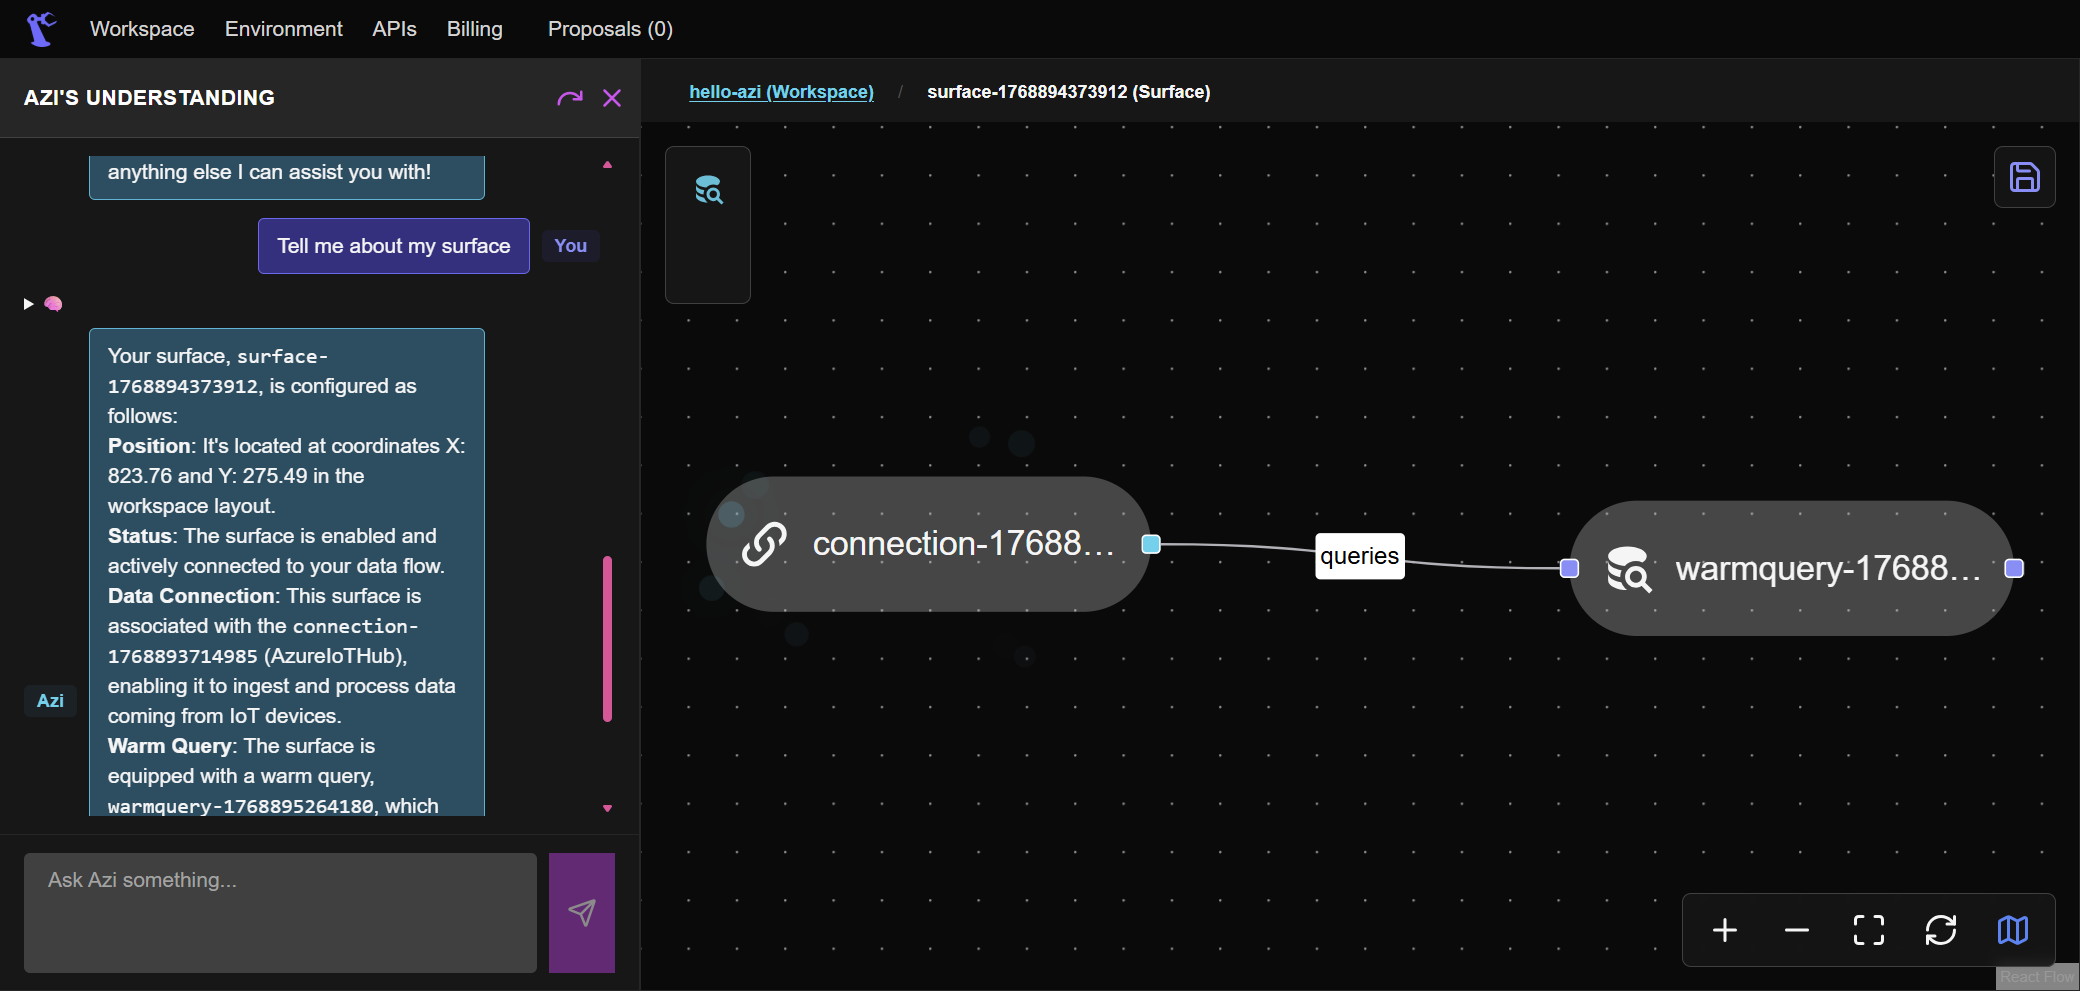
Task: Open the Workspace menu
Action: pos(142,29)
